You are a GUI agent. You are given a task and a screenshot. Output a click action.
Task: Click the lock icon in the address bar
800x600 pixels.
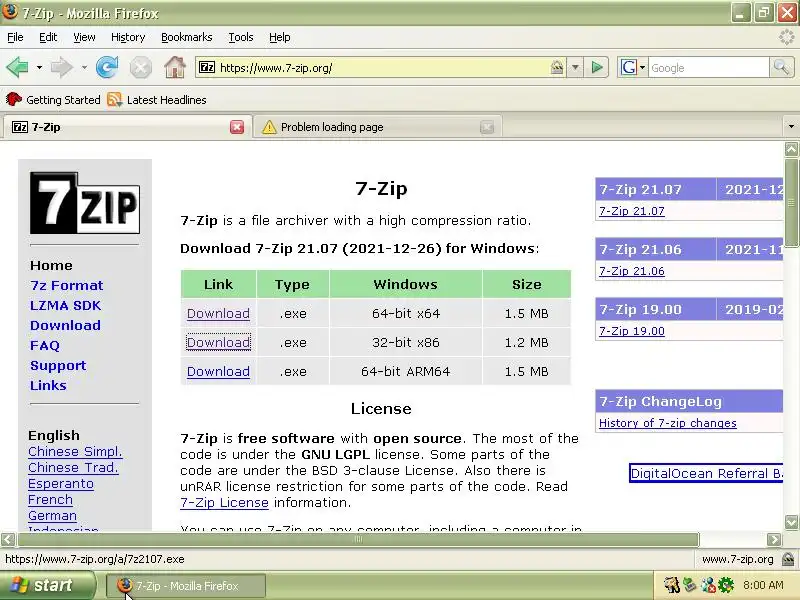(557, 67)
